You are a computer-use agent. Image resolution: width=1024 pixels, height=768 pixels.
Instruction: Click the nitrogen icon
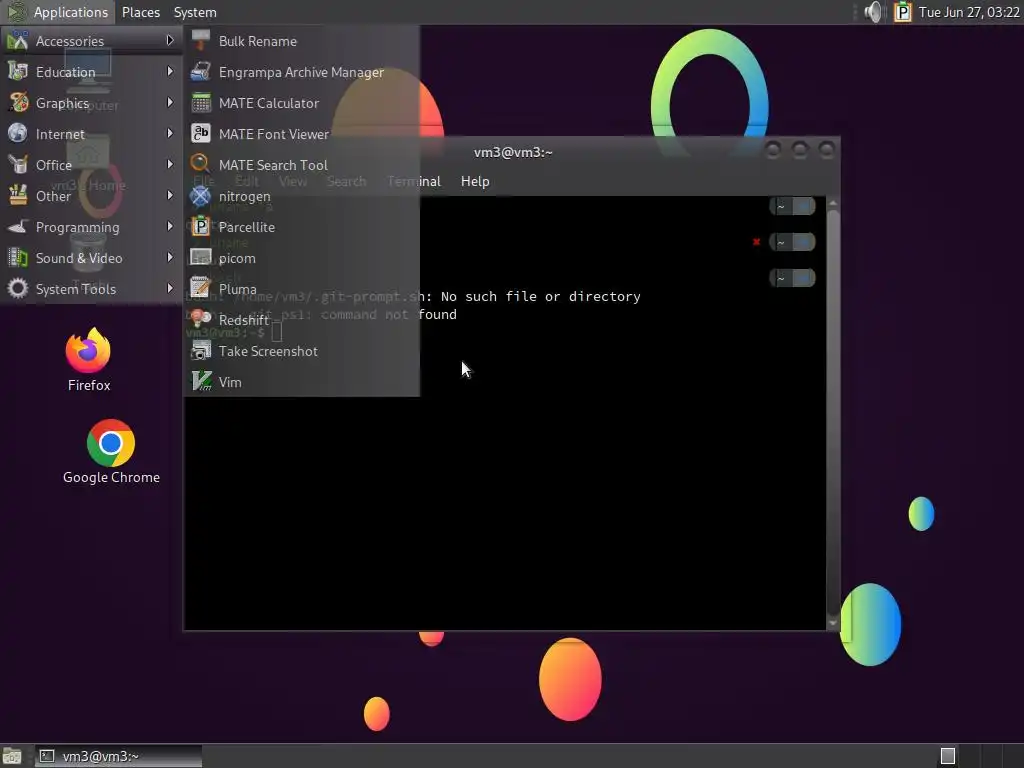point(200,195)
